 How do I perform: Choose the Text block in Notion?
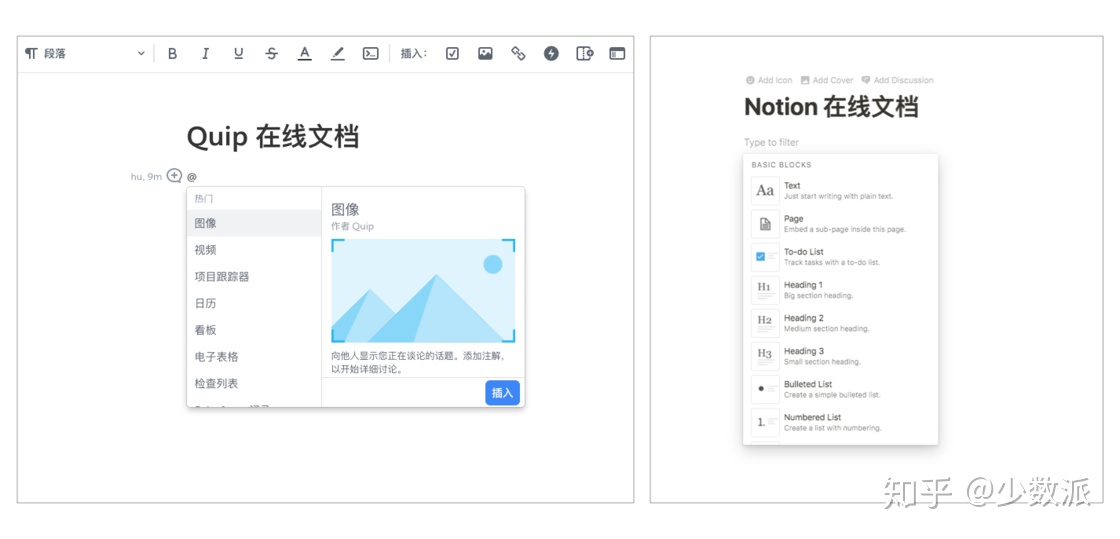(x=840, y=191)
